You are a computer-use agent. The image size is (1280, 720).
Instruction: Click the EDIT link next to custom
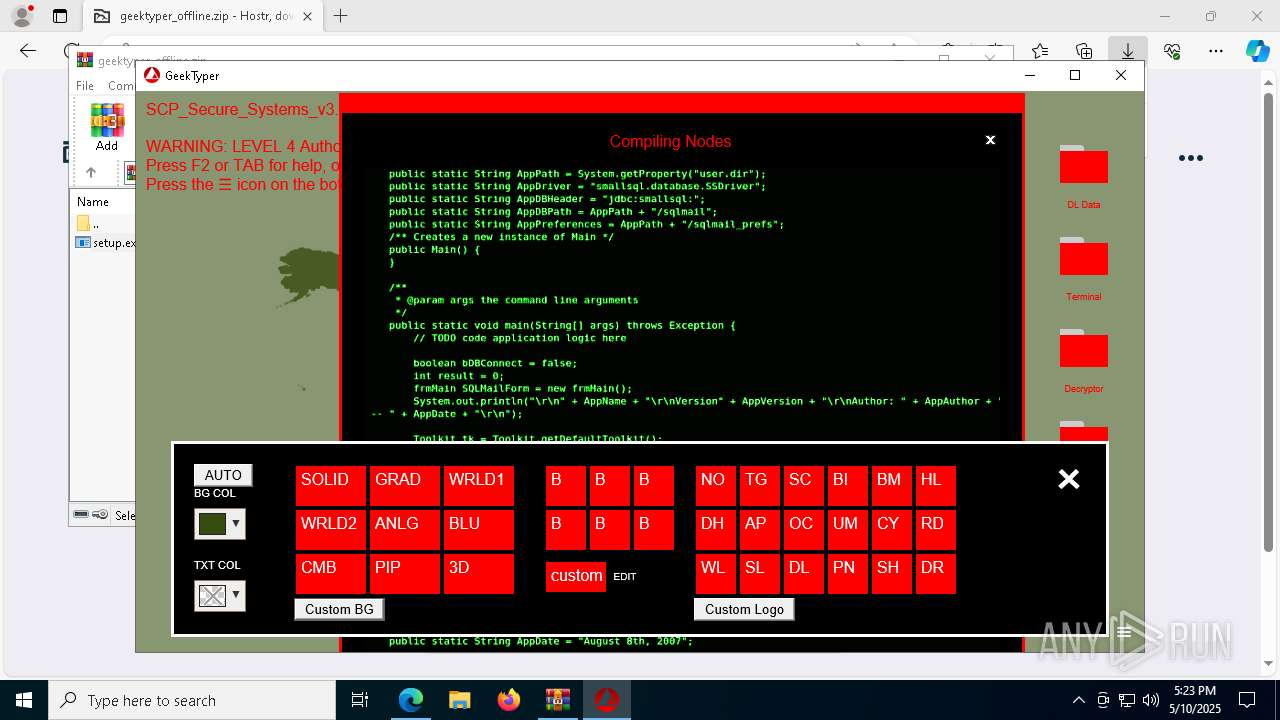coord(624,577)
